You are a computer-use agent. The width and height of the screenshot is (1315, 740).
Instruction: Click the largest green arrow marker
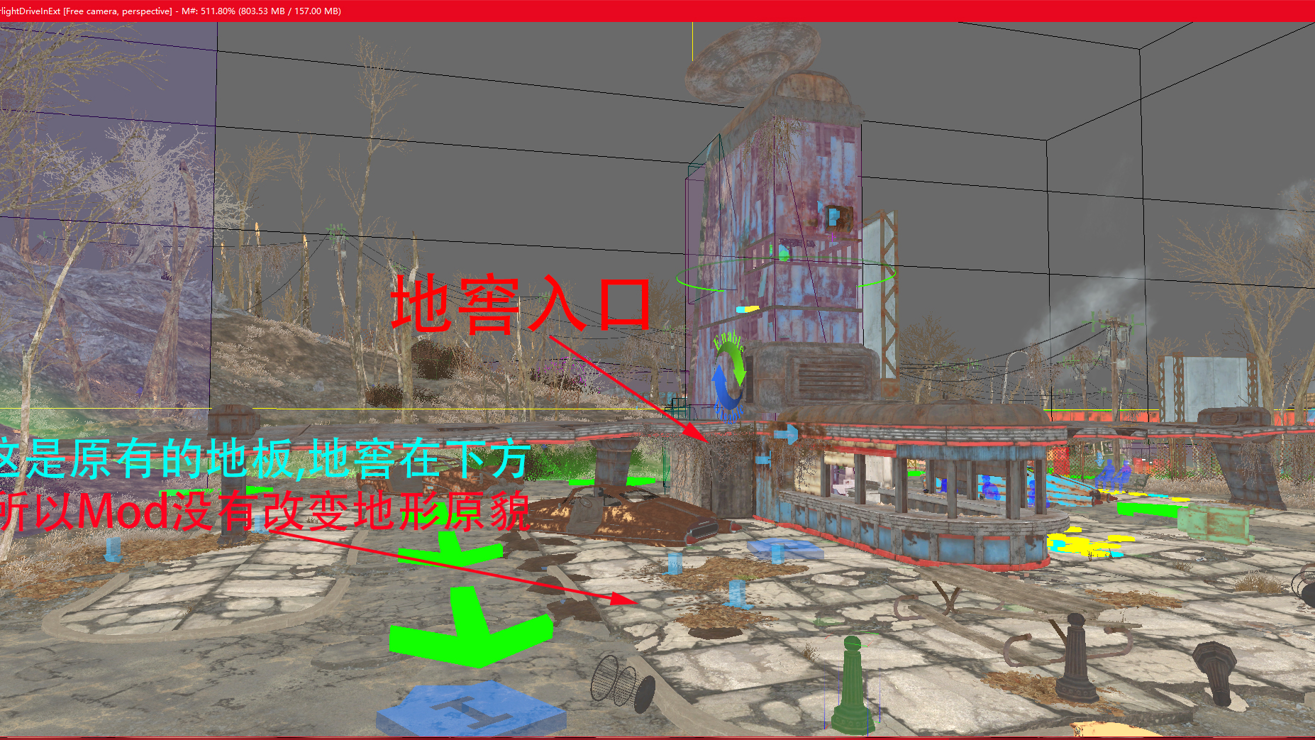(x=470, y=627)
